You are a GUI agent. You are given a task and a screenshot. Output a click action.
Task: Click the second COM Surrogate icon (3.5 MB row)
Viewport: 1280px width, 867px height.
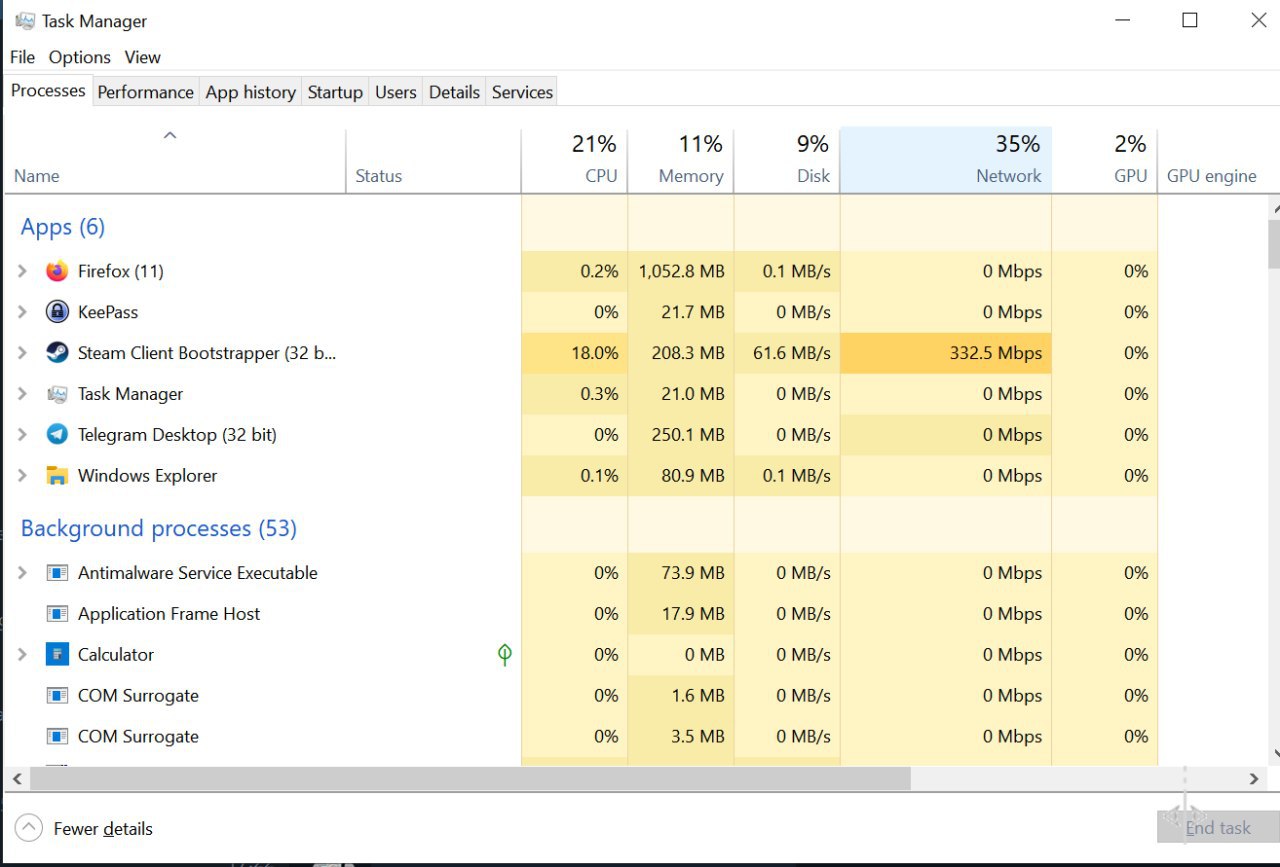[57, 737]
